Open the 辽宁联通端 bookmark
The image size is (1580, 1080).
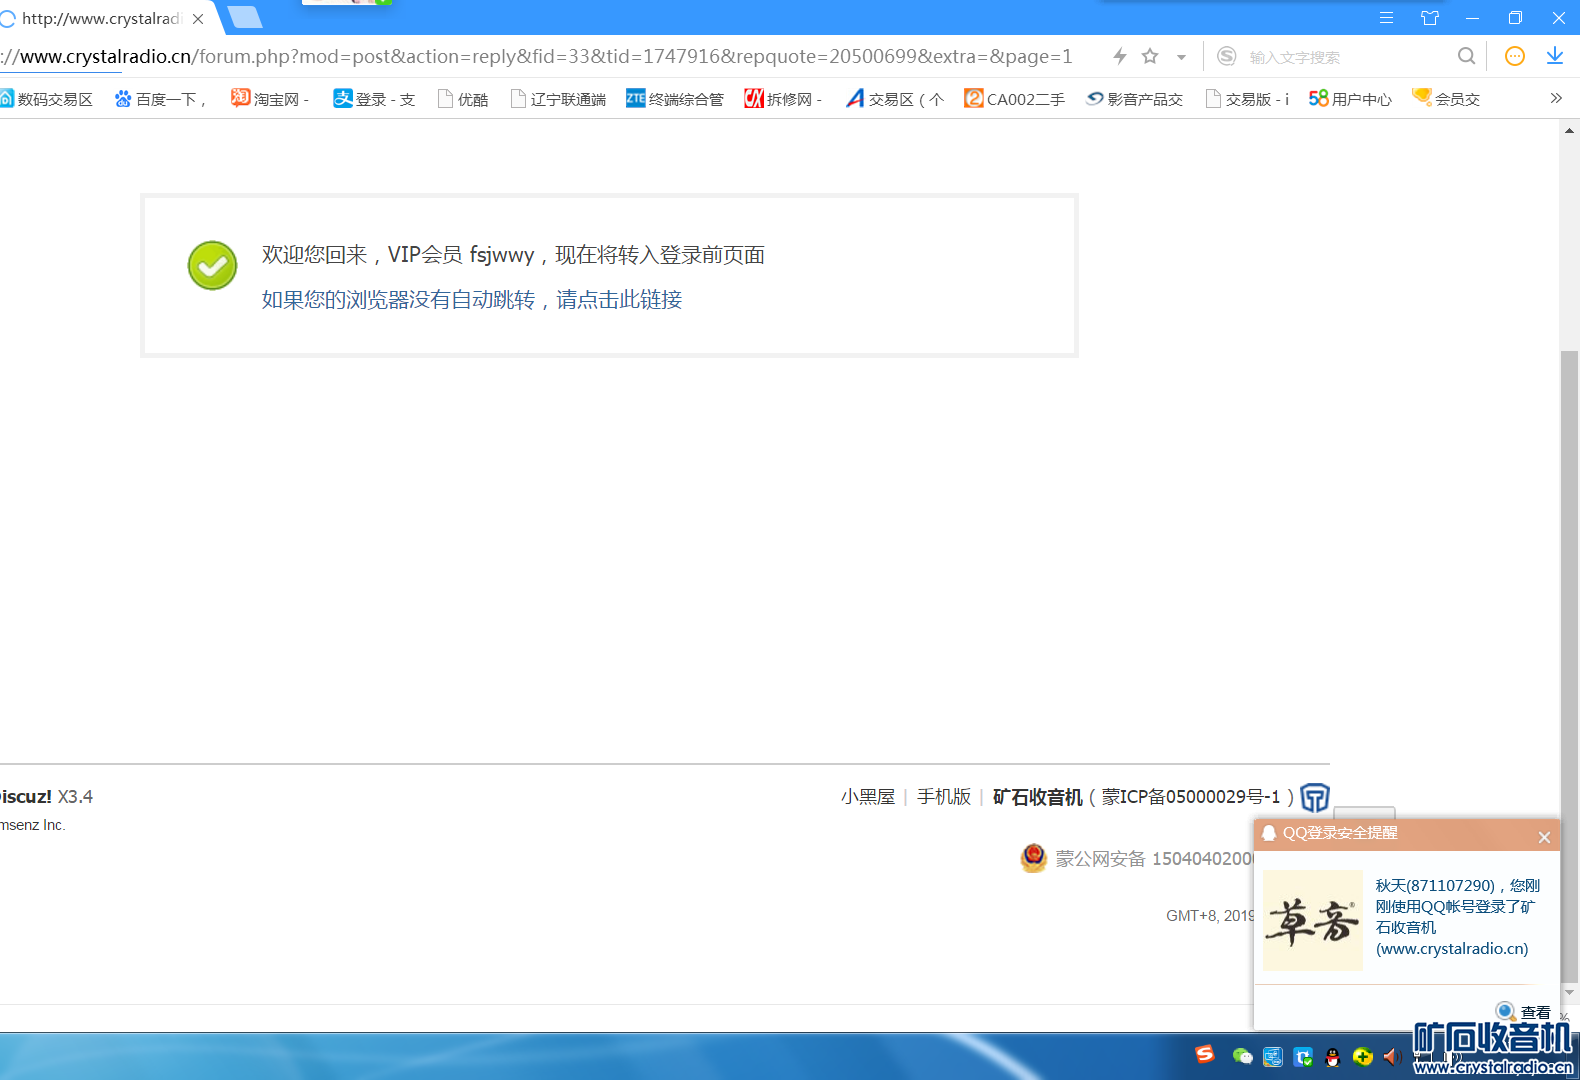point(558,99)
